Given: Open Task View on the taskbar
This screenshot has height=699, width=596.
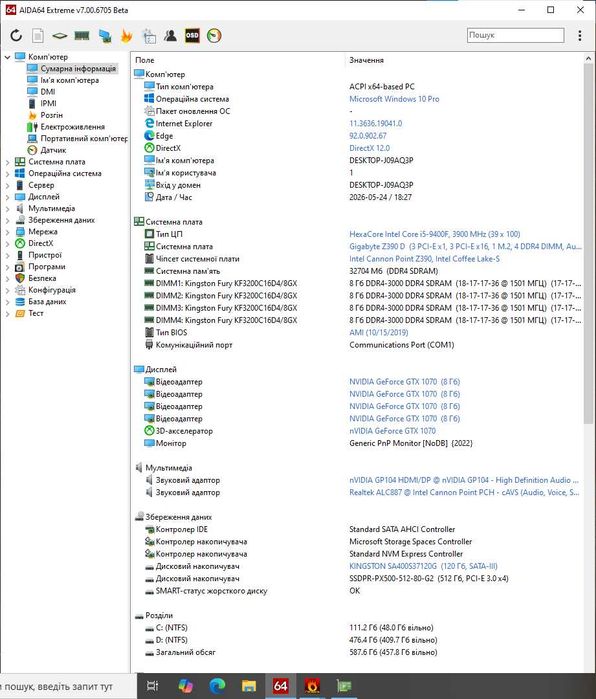Looking at the screenshot, I should pos(152,686).
